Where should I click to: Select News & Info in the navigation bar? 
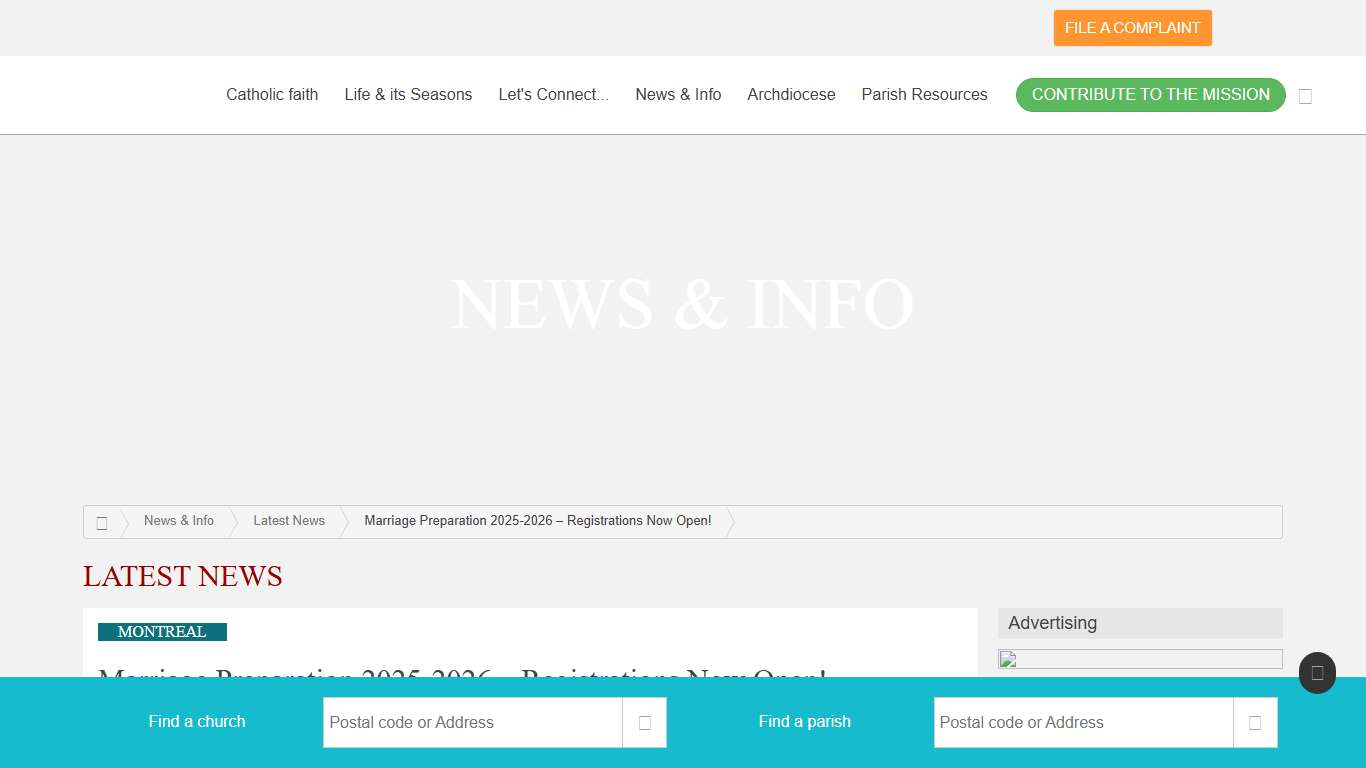coord(678,95)
